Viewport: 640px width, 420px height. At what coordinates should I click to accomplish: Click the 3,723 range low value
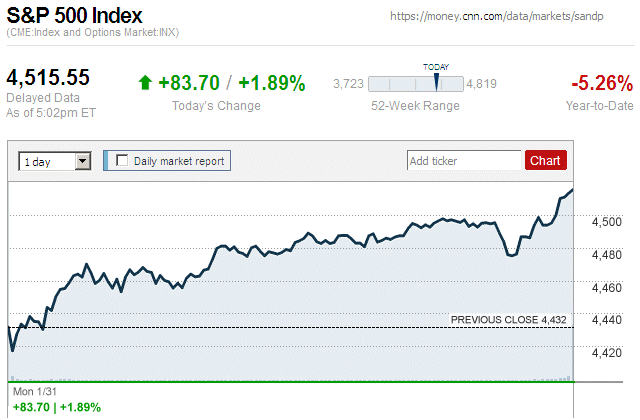347,84
